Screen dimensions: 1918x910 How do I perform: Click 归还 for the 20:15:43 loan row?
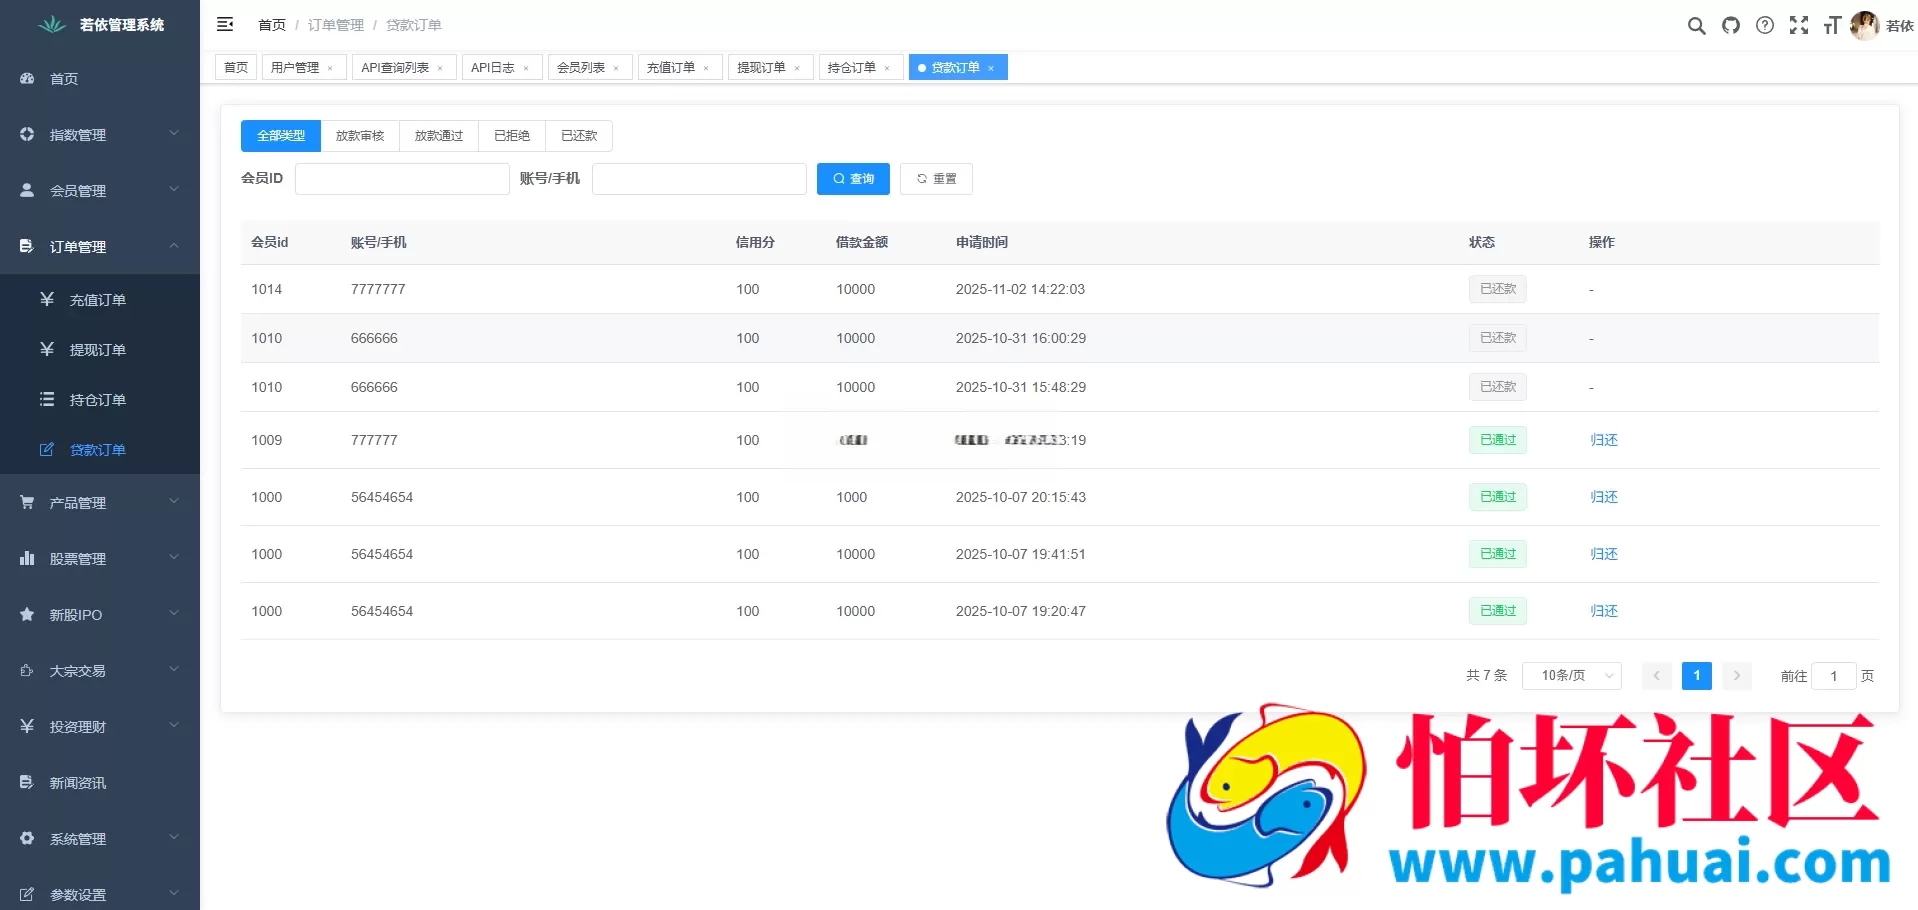click(1604, 497)
